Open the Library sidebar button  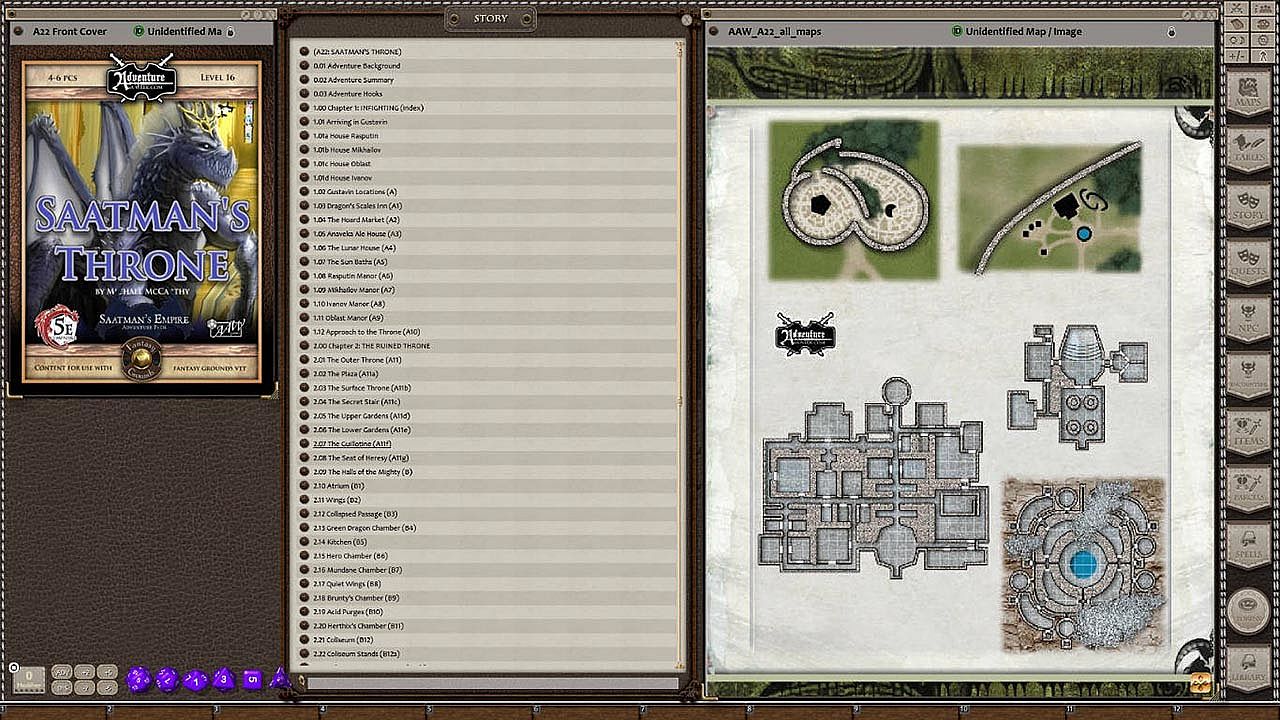coord(1248,666)
